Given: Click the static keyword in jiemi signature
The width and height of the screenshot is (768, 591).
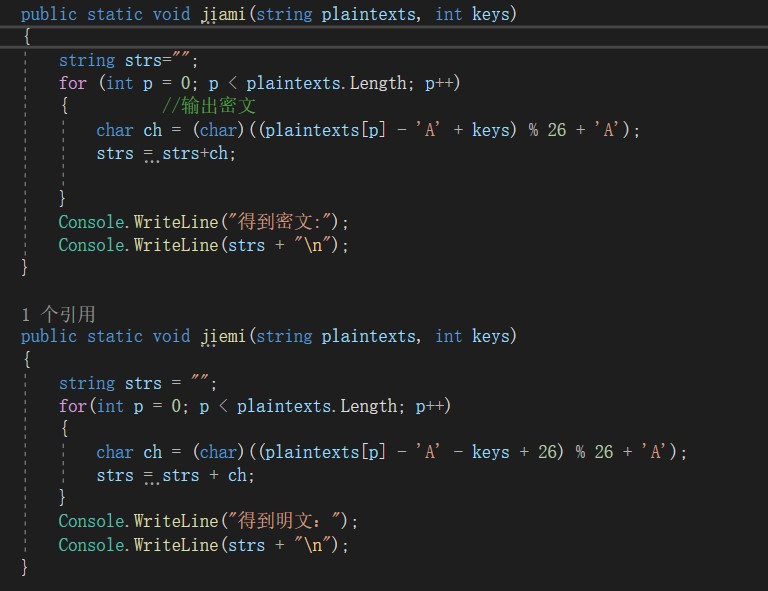Looking at the screenshot, I should (x=115, y=336).
